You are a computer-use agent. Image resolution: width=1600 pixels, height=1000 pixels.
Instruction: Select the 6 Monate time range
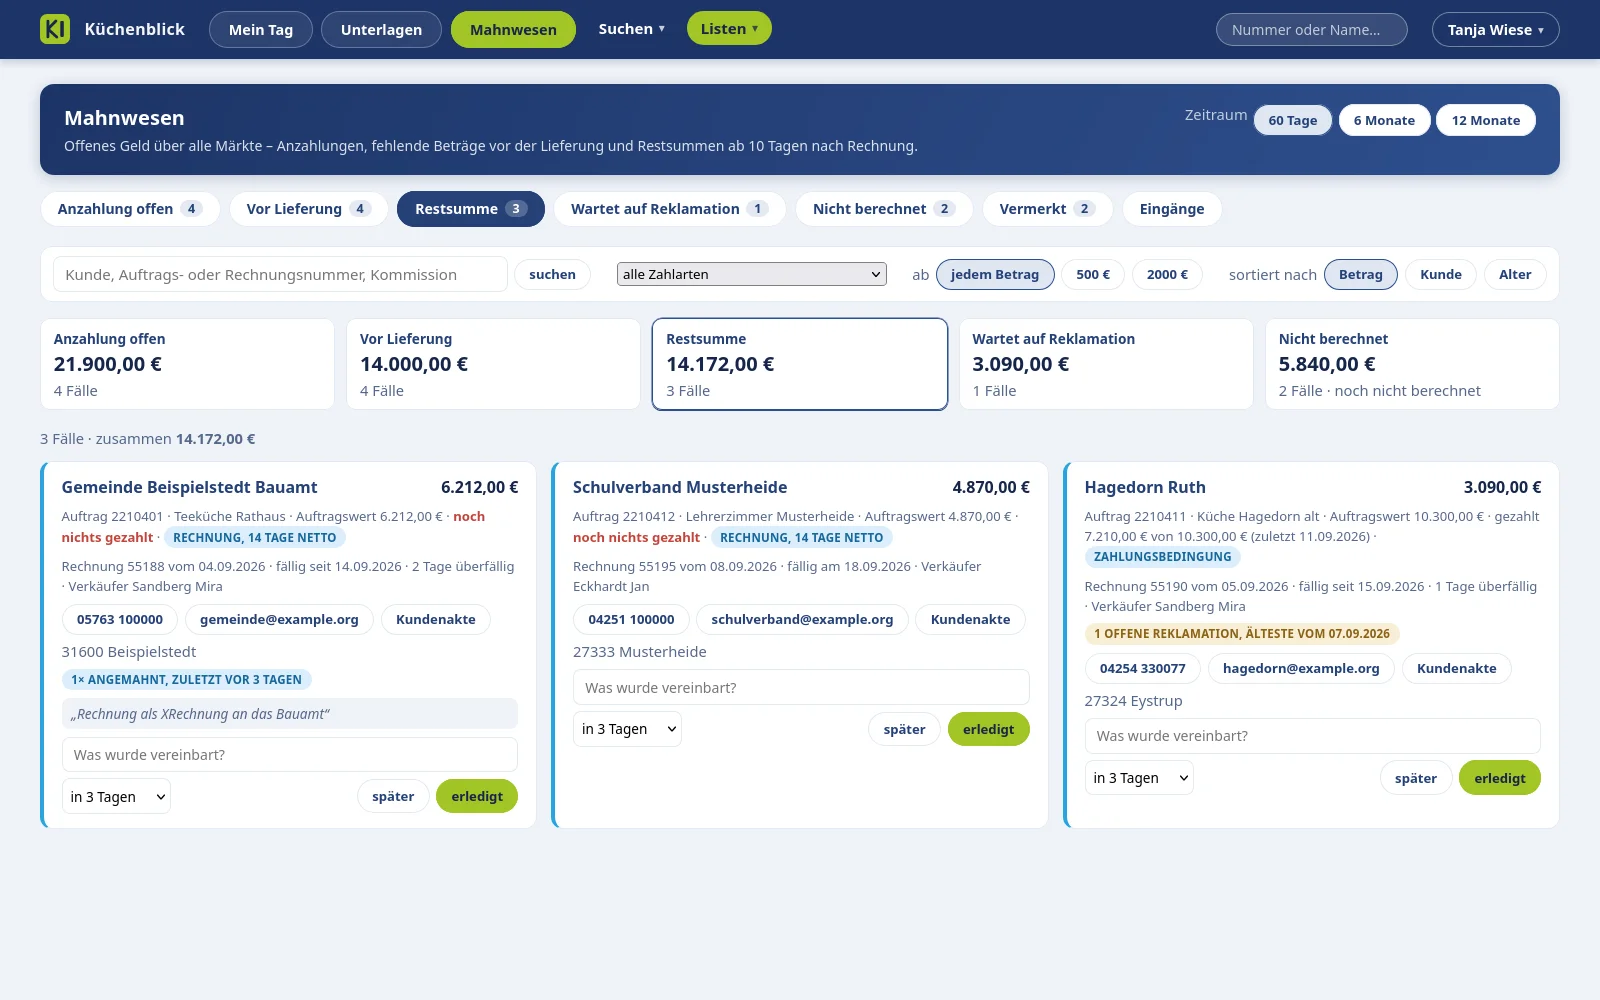[1384, 120]
